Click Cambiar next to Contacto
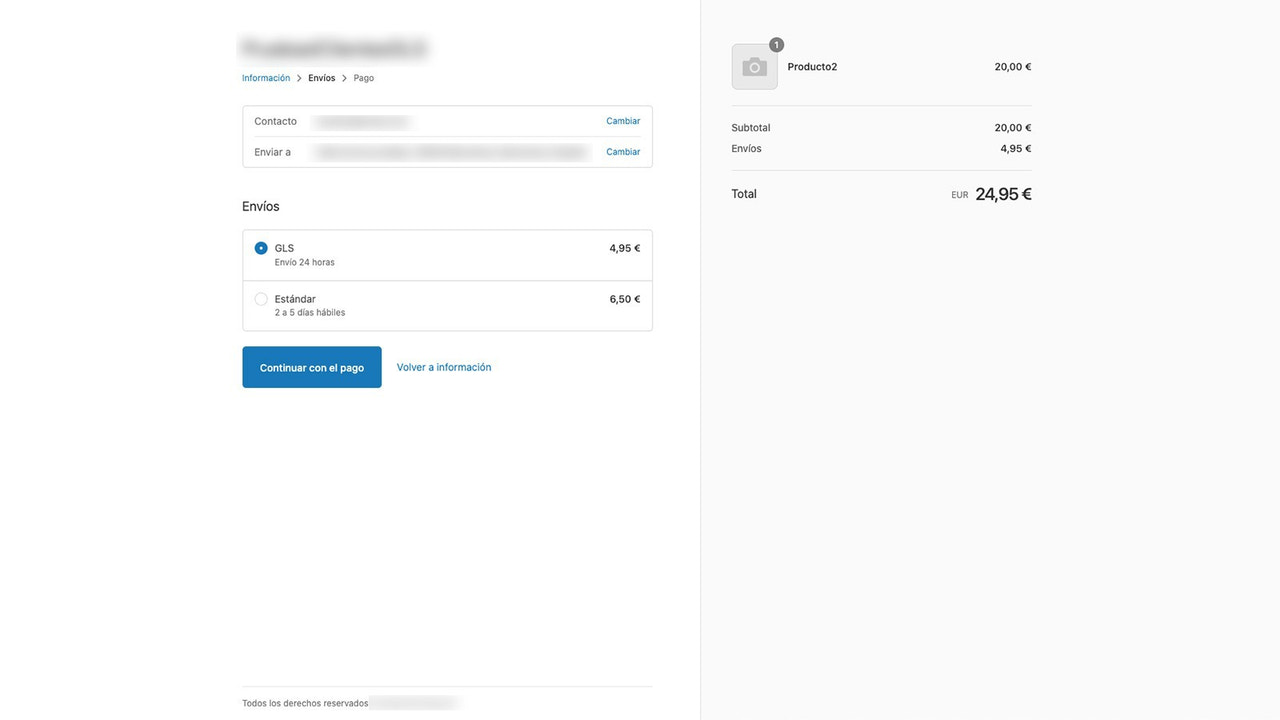1280x720 pixels. (x=622, y=120)
